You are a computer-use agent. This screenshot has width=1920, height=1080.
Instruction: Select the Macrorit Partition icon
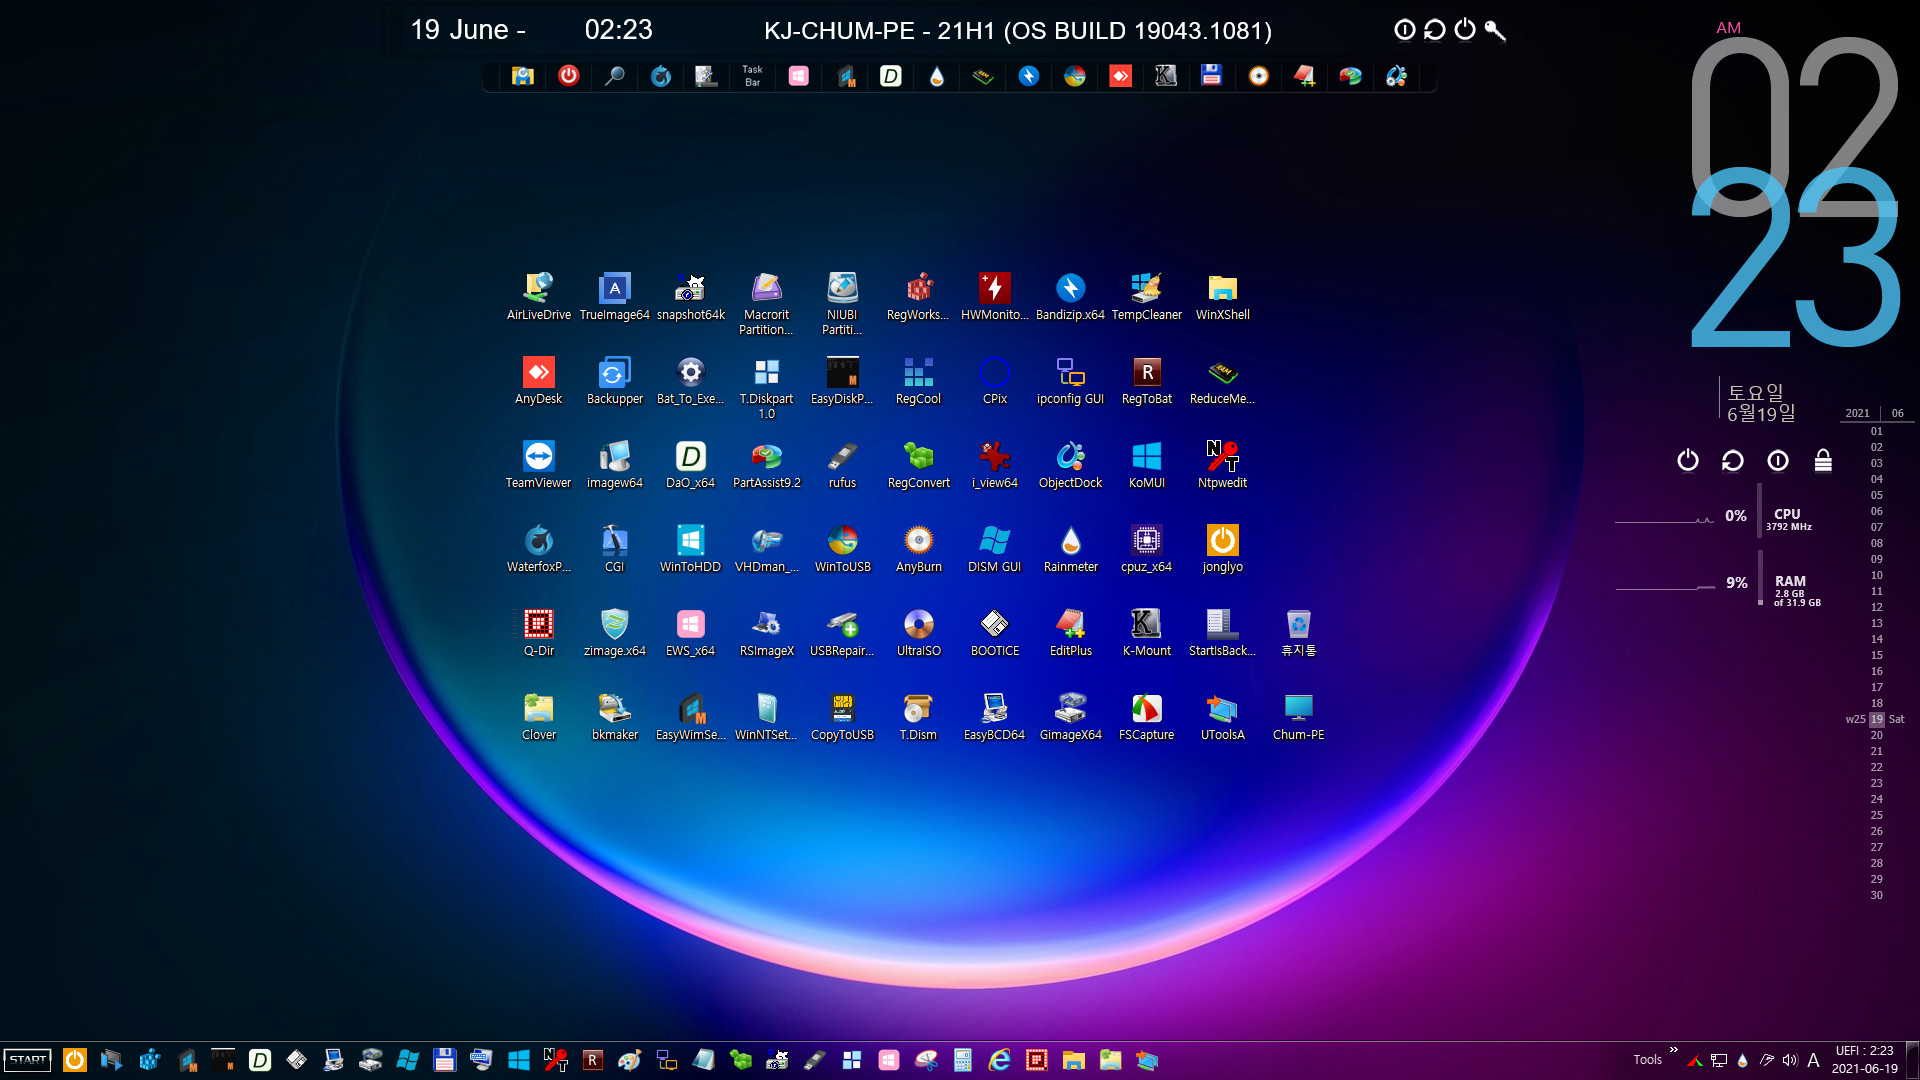766,304
